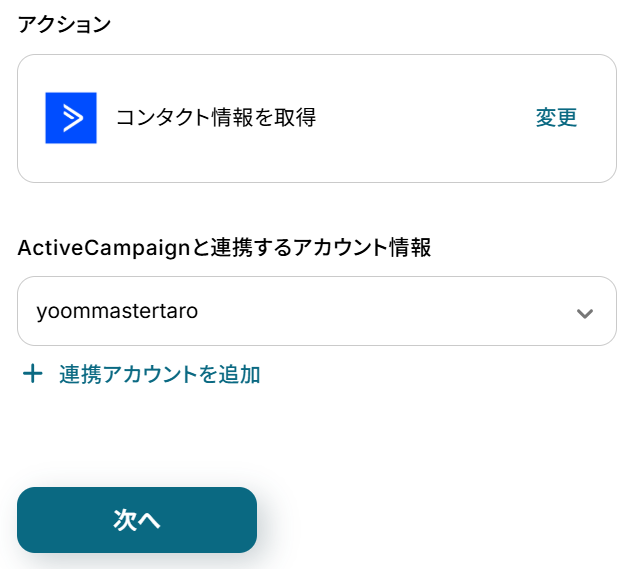Select the yoommastertaro account name text
This screenshot has width=631, height=569.
117,311
